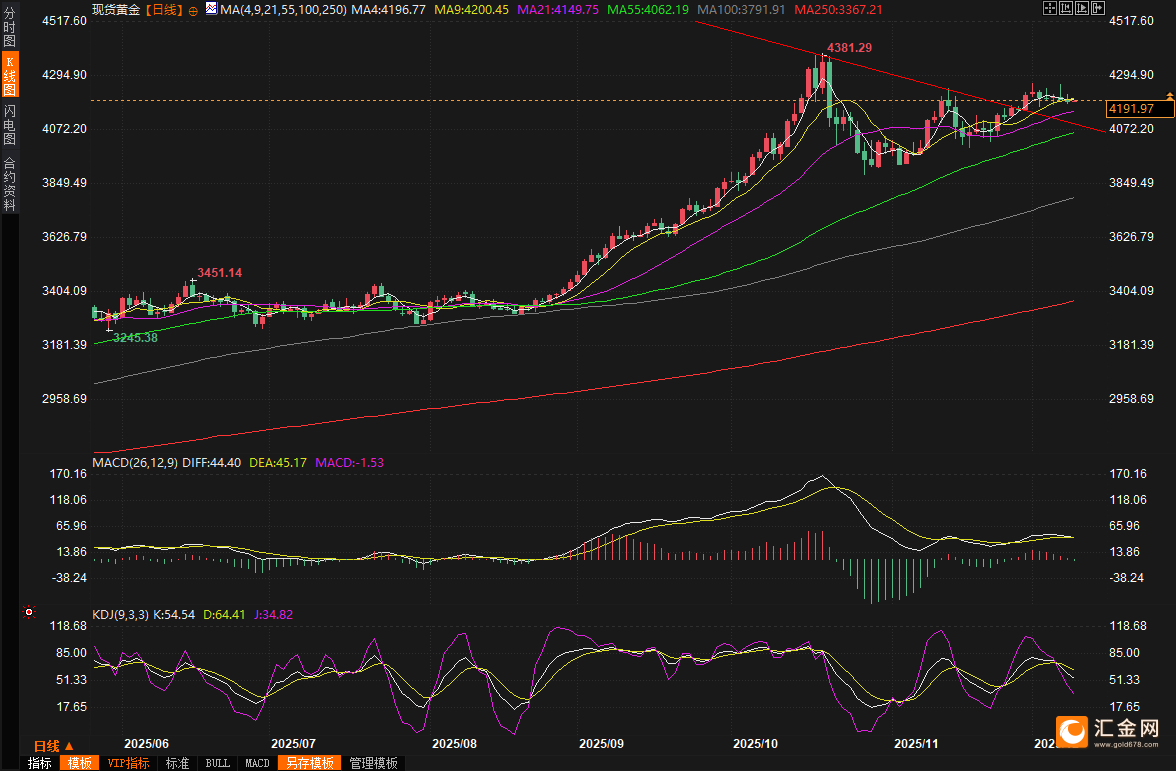This screenshot has width=1176, height=771.
Task: Click the MA9:4200.45 value
Action: (471, 10)
